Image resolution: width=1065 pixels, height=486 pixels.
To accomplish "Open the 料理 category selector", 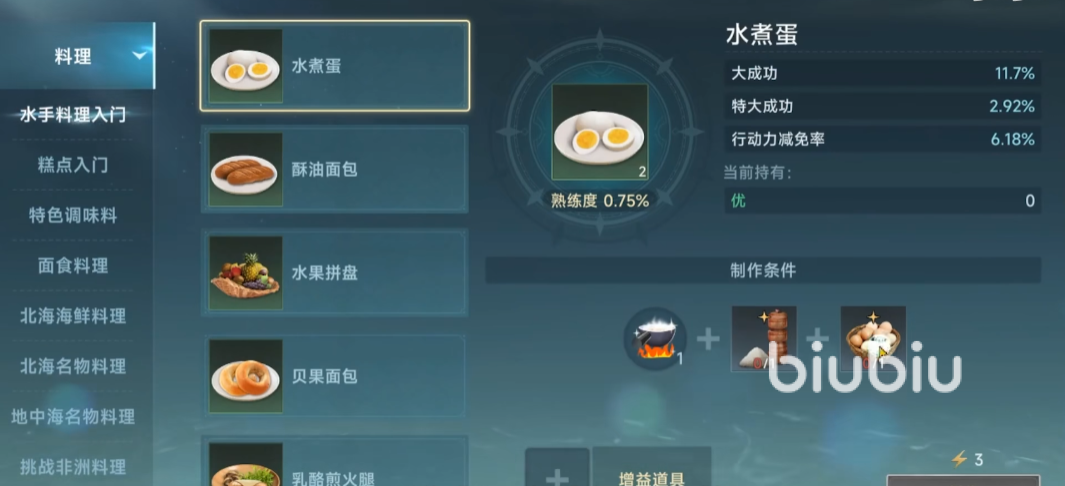I will [x=77, y=56].
